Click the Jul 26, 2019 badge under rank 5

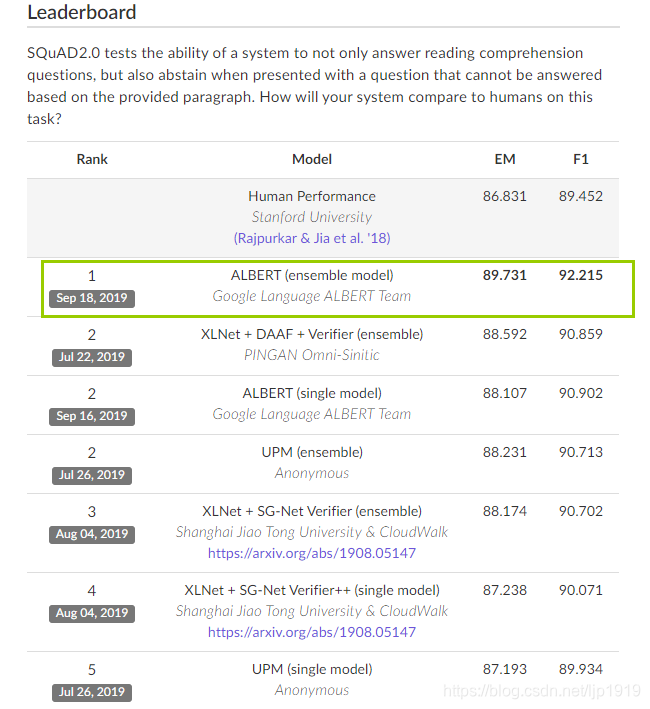[x=92, y=692]
